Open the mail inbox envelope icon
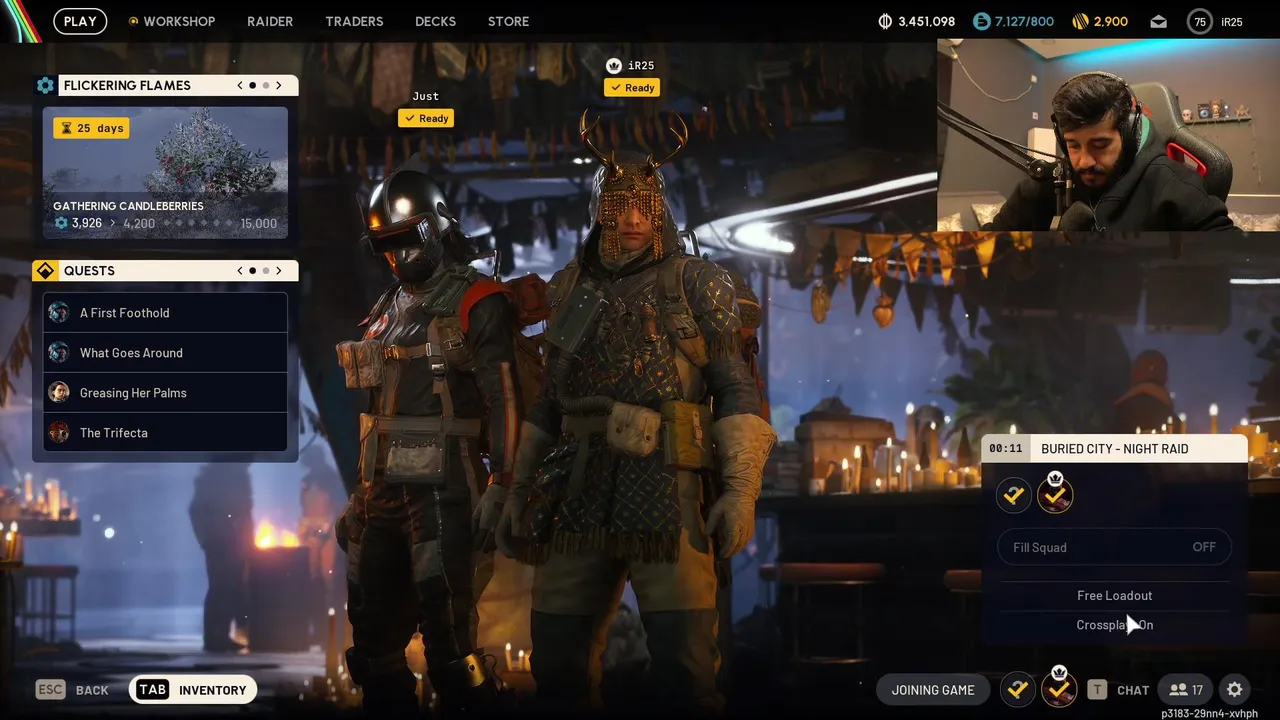Image resolution: width=1280 pixels, height=720 pixels. point(1158,21)
